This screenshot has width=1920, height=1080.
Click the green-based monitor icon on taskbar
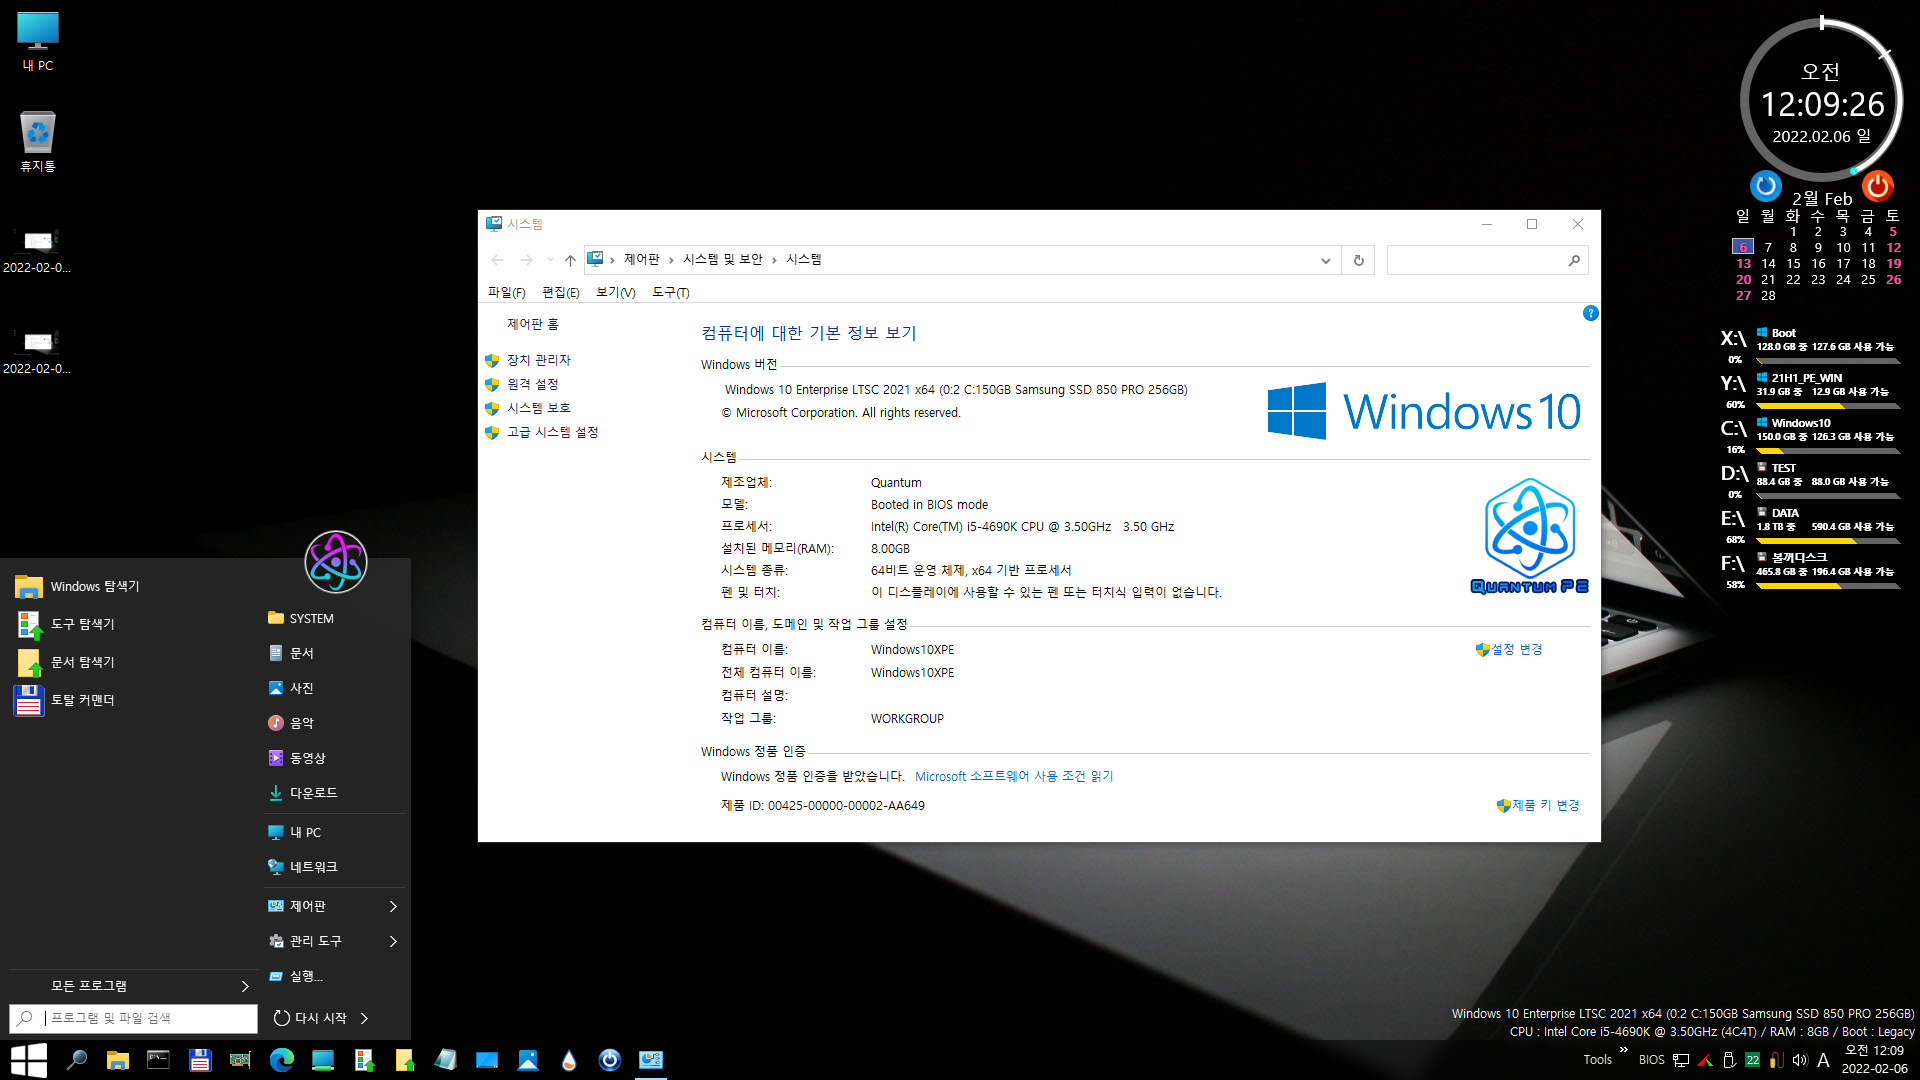pos(322,1060)
